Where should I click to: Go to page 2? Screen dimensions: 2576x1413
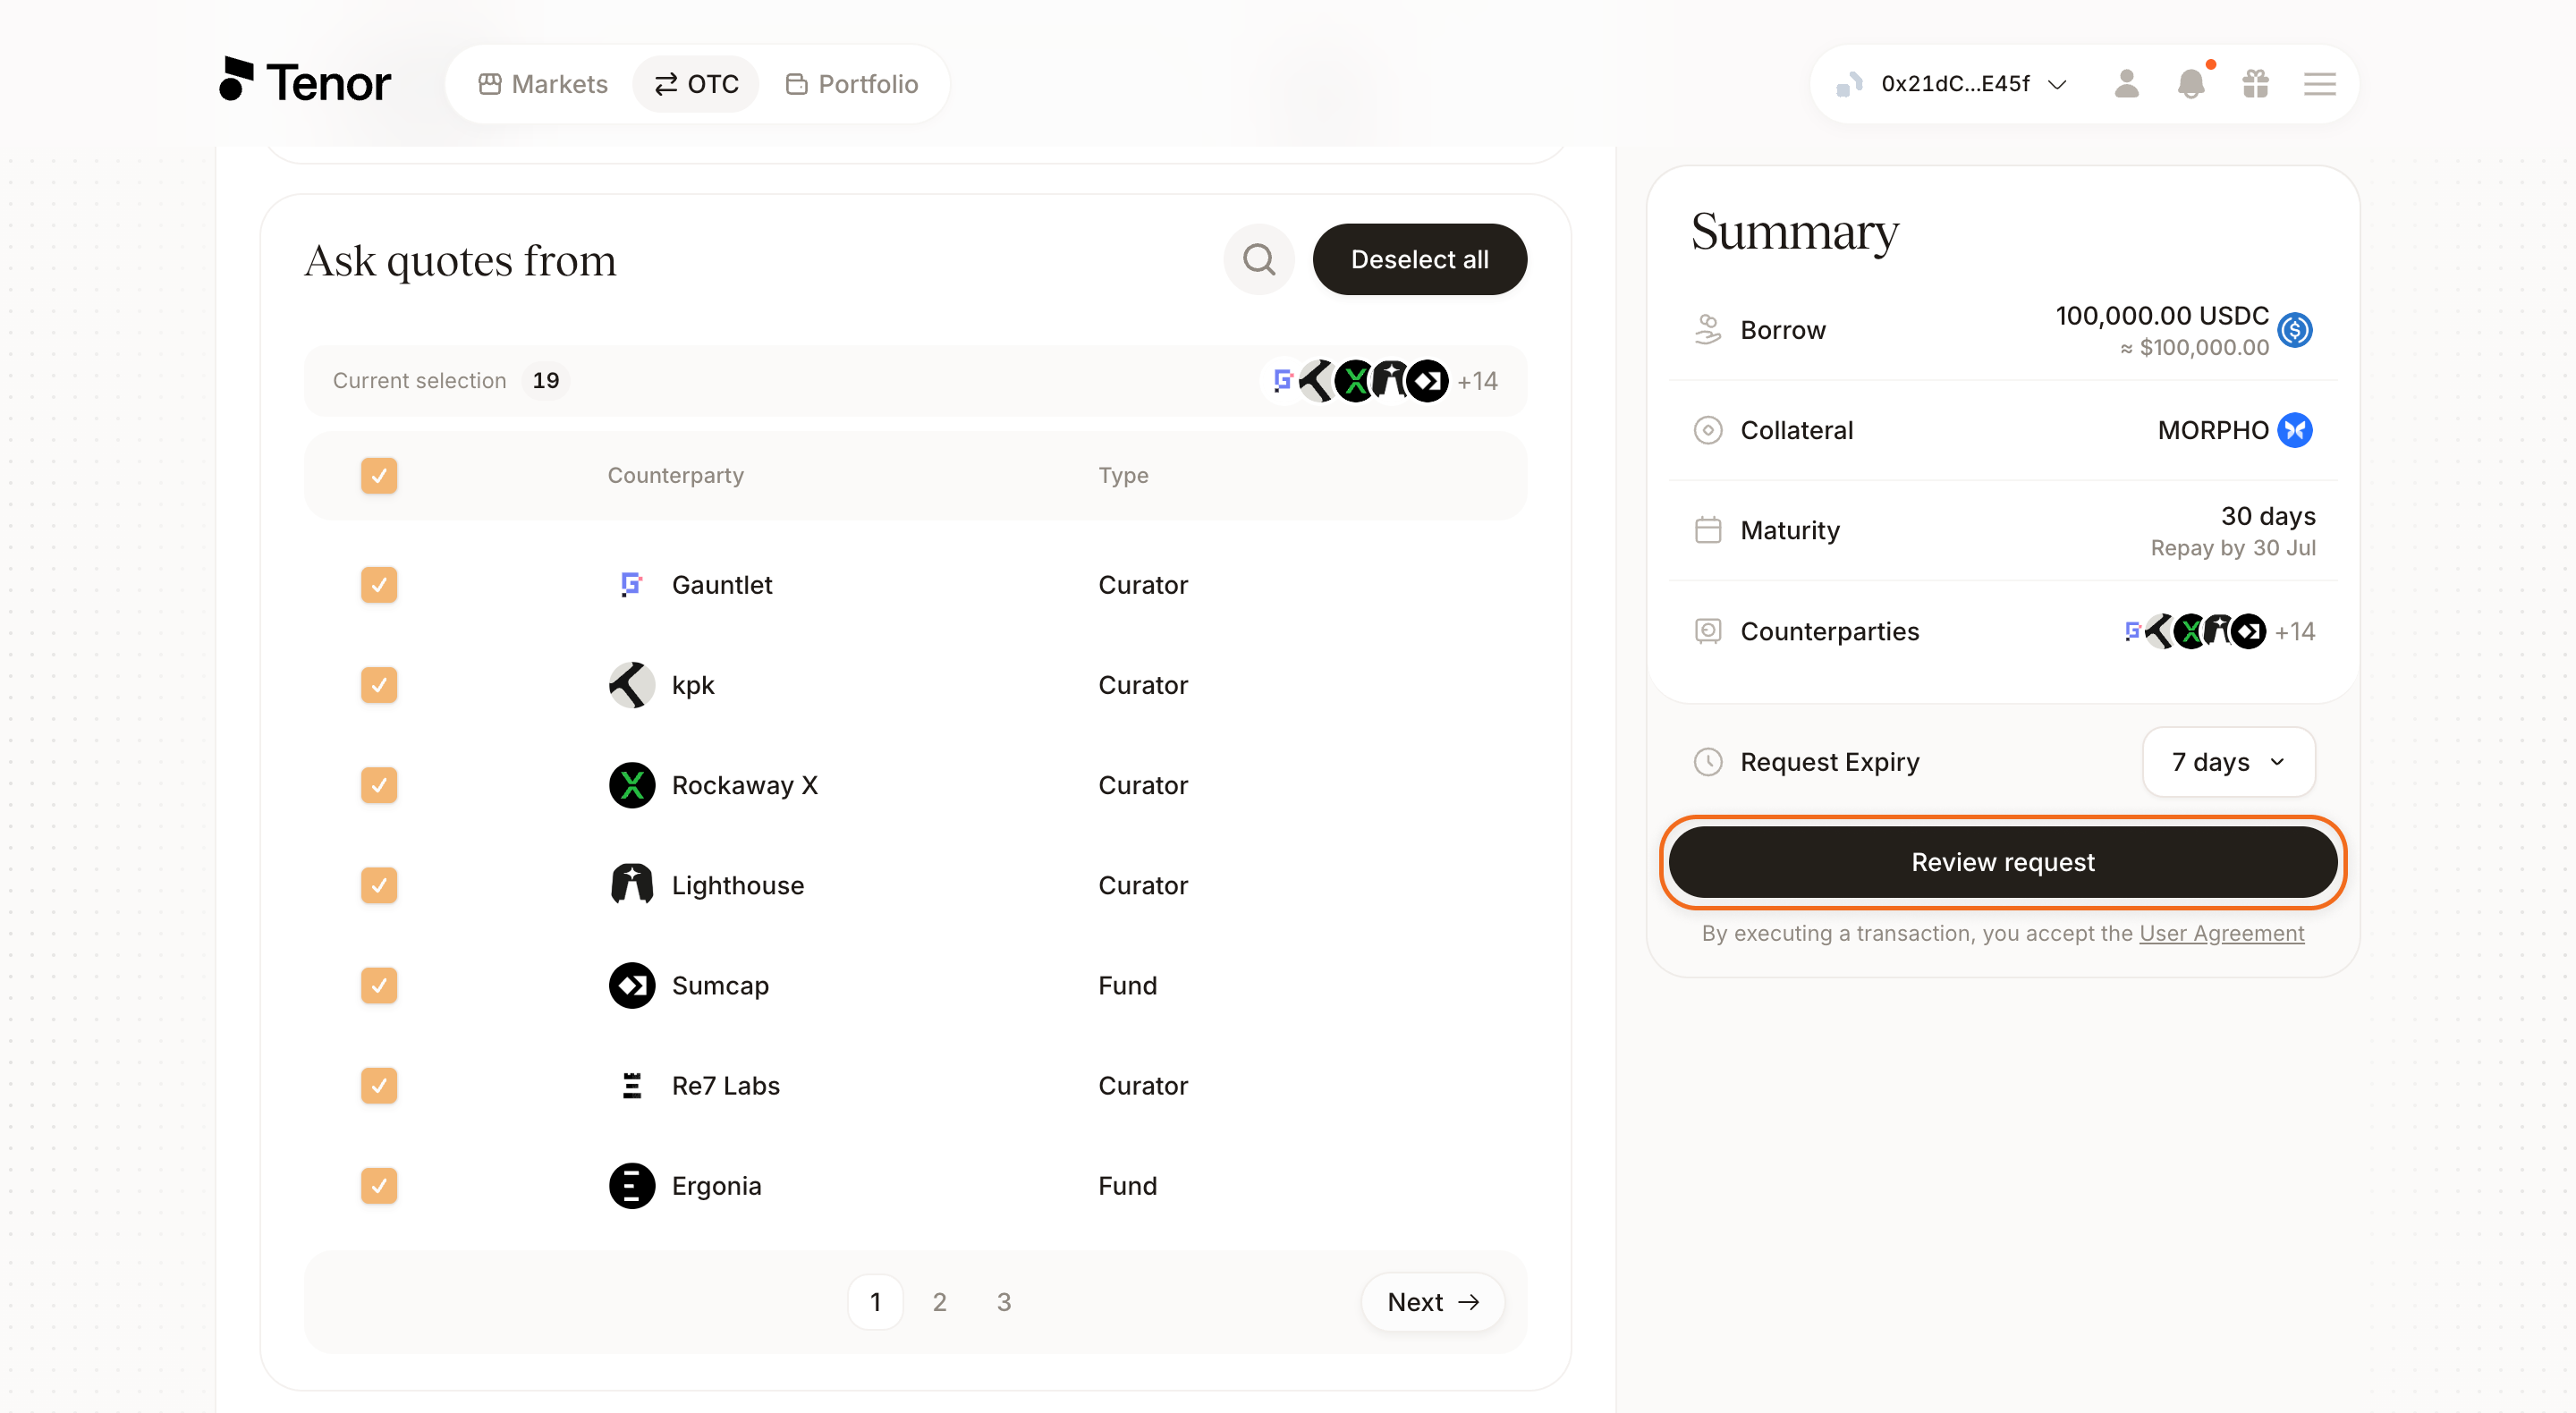(939, 1302)
